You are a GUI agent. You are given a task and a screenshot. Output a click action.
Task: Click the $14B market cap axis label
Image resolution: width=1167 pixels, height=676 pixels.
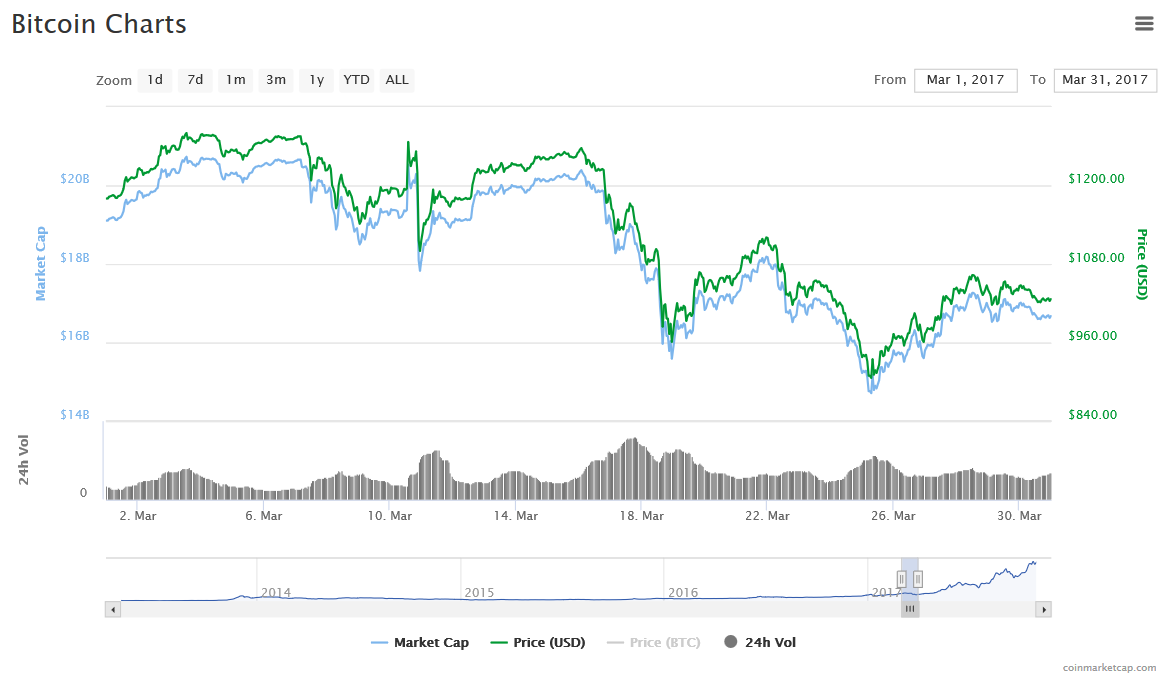[74, 415]
